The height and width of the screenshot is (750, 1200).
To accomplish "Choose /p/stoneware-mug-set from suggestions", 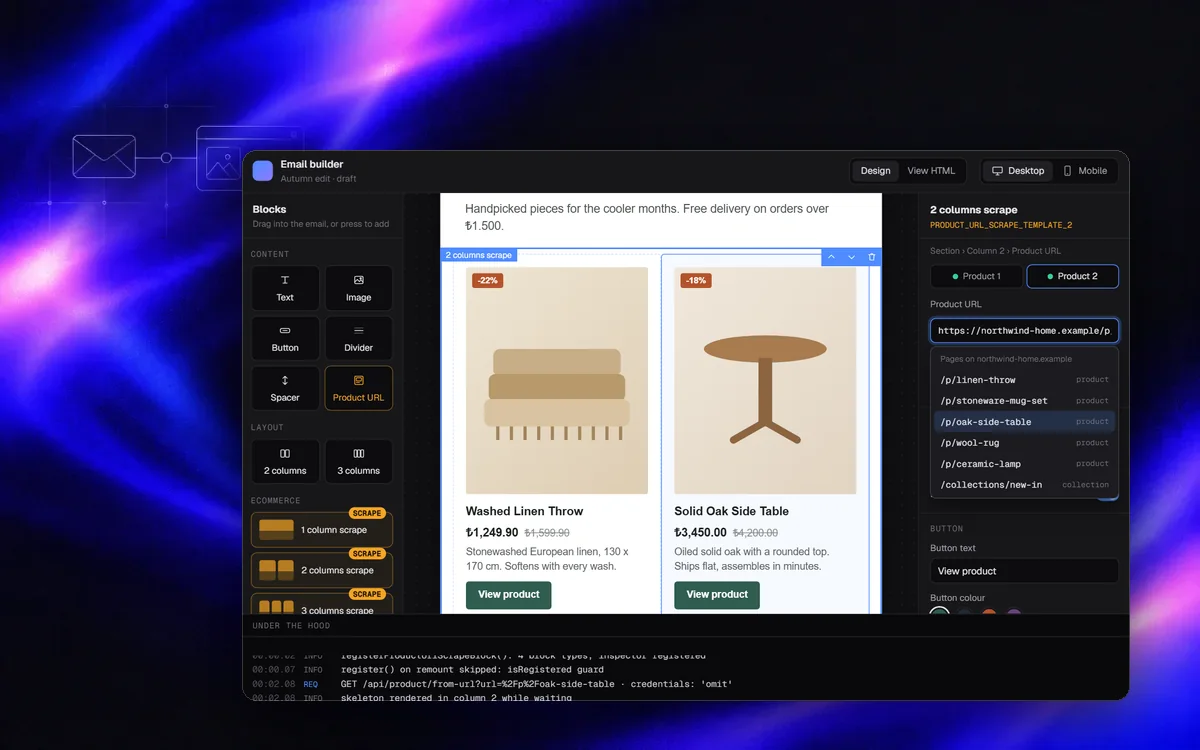I will click(x=1024, y=401).
